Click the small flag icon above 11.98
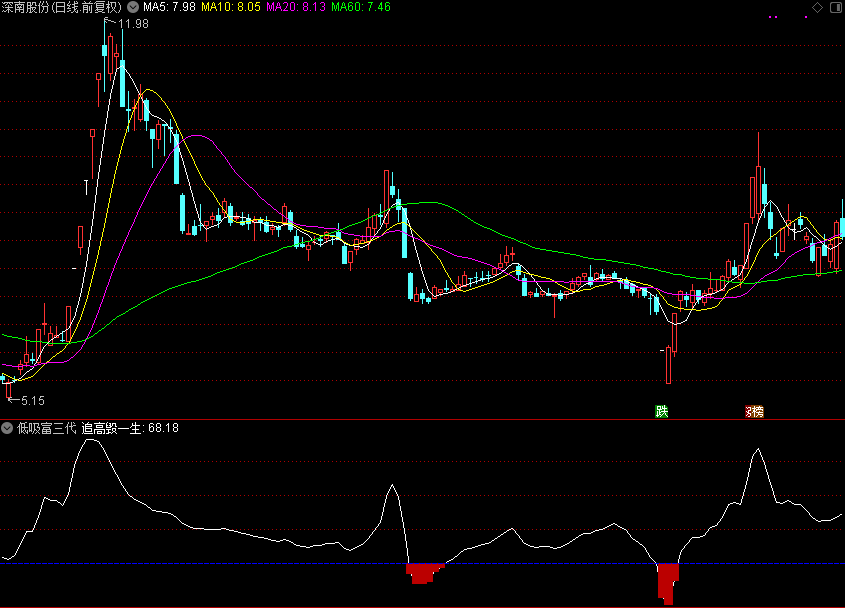Image resolution: width=845 pixels, height=608 pixels. [108, 19]
